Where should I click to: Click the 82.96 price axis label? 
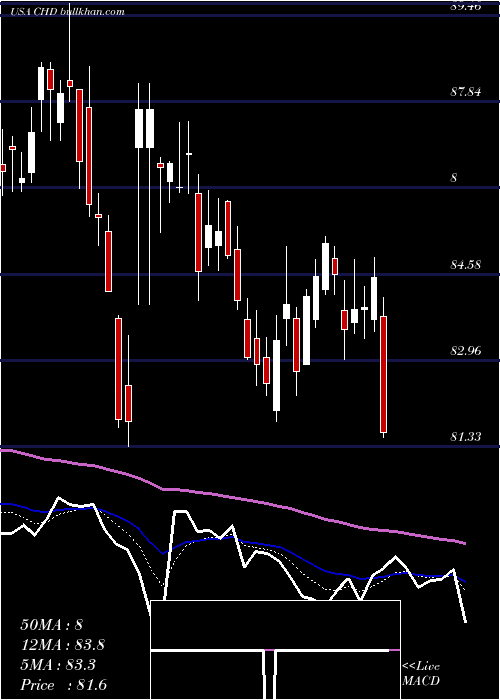pyautogui.click(x=465, y=351)
